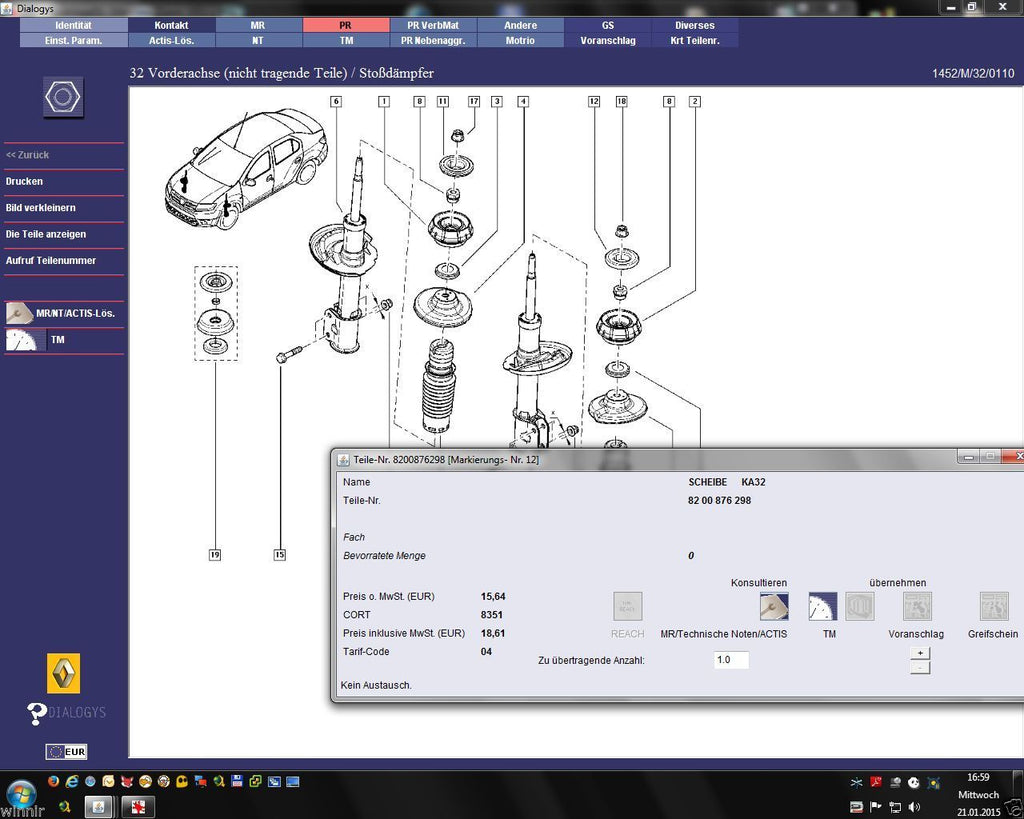This screenshot has height=819, width=1024.
Task: Select part marker 2 in diagram
Action: [695, 101]
